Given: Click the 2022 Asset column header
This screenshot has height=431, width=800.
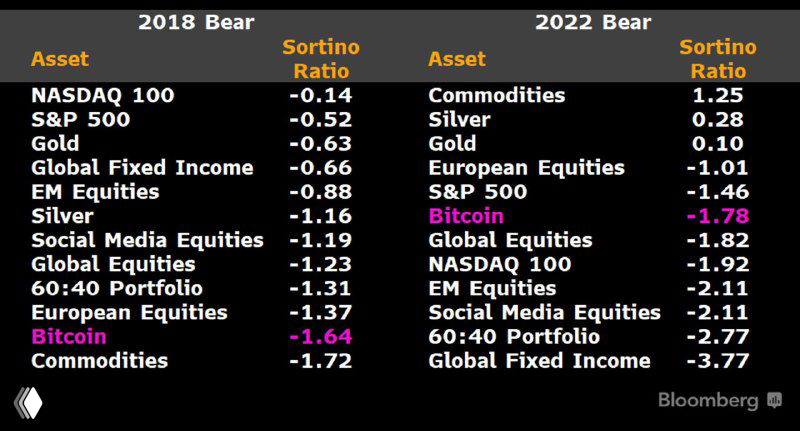Looking at the screenshot, I should (457, 59).
